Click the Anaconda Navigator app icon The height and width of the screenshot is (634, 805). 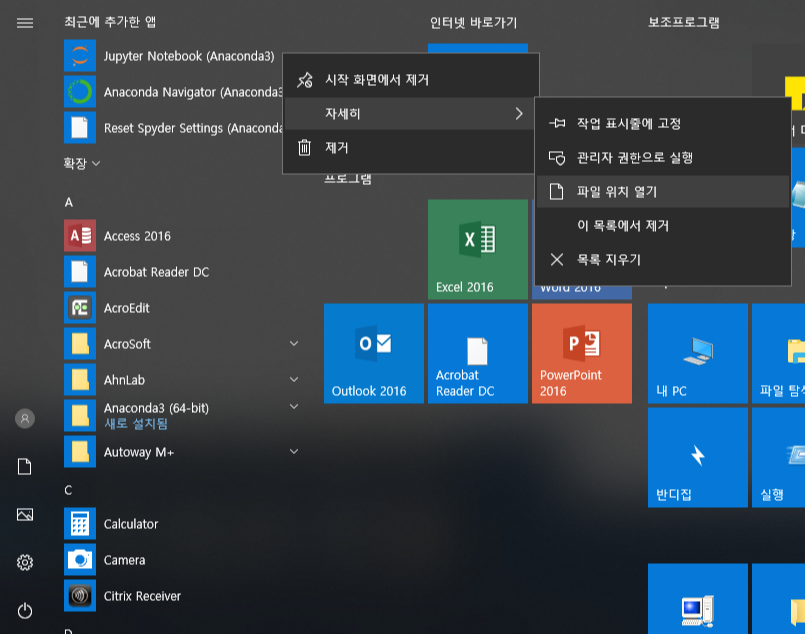point(80,91)
